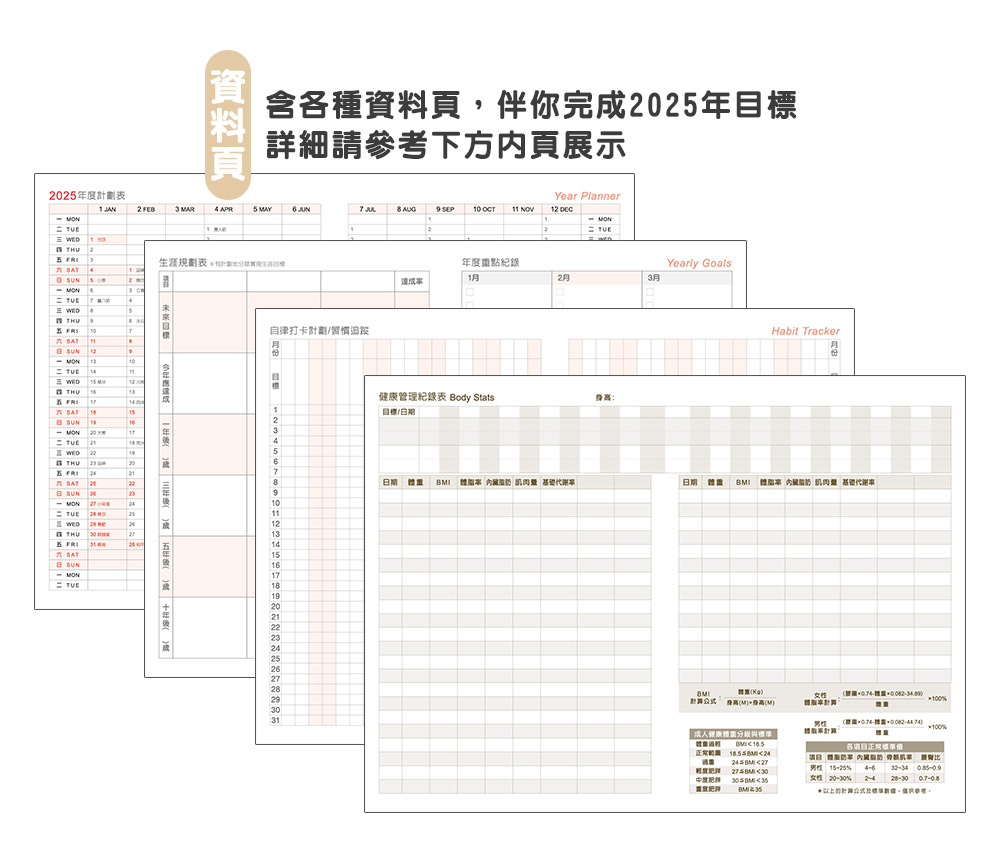Screen dimensions: 1000x850
Task: Select the 5 MAY column header
Action: (x=263, y=209)
